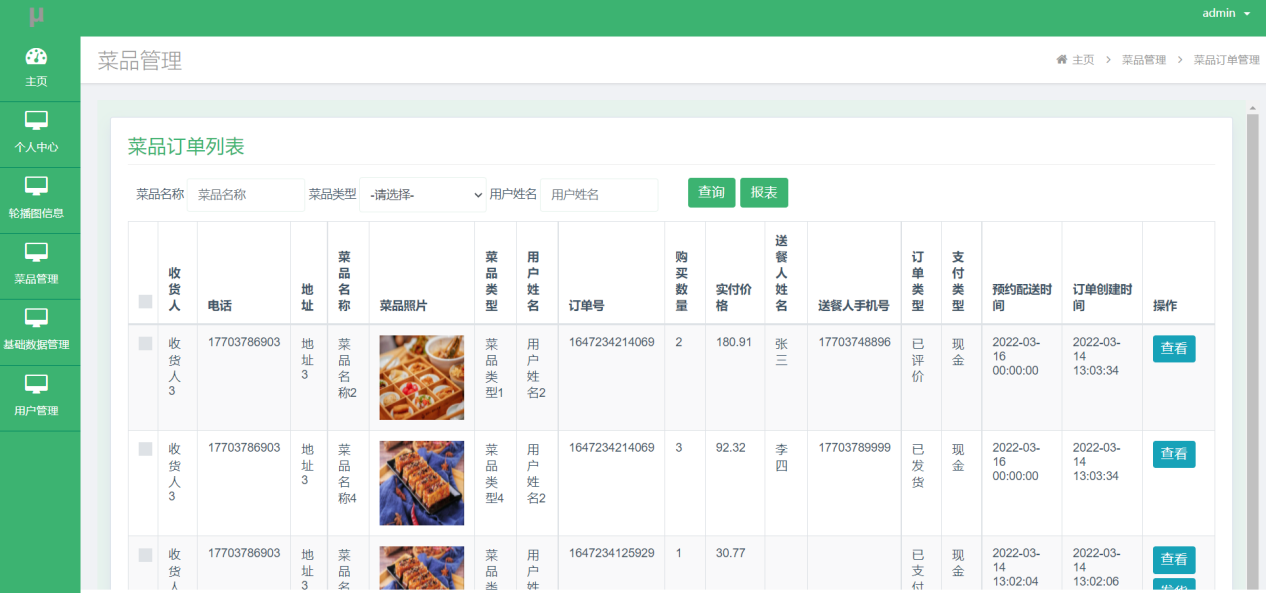Open the 菜品类型 select dropdown
Screen dimensions: 1266x593
[423, 195]
